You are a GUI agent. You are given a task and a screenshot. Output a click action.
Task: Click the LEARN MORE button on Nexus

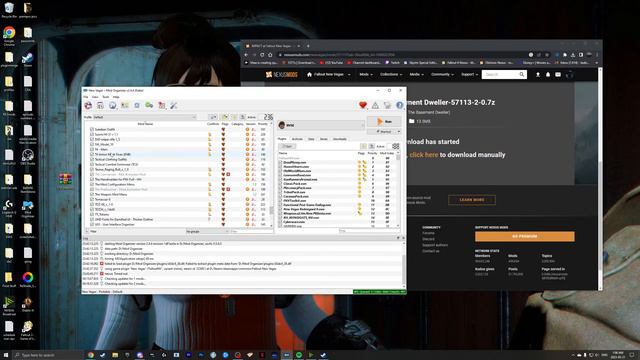pyautogui.click(x=472, y=200)
